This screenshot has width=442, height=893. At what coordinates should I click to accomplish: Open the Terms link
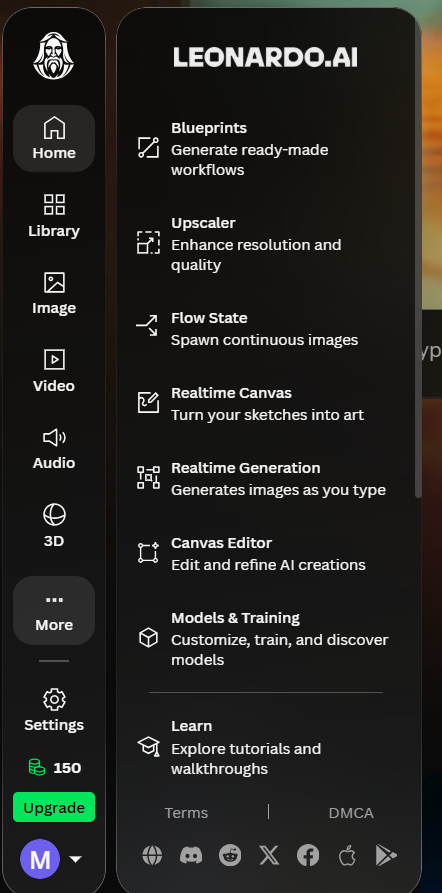click(186, 813)
